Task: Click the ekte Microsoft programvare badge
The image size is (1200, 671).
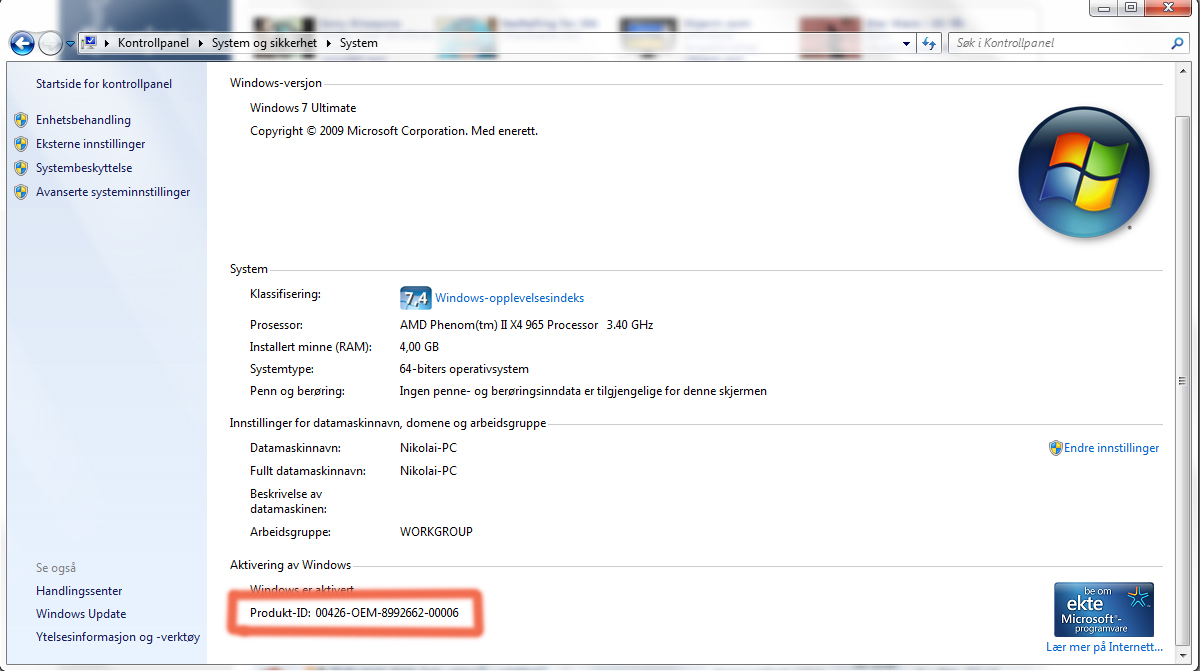Action: pyautogui.click(x=1104, y=610)
